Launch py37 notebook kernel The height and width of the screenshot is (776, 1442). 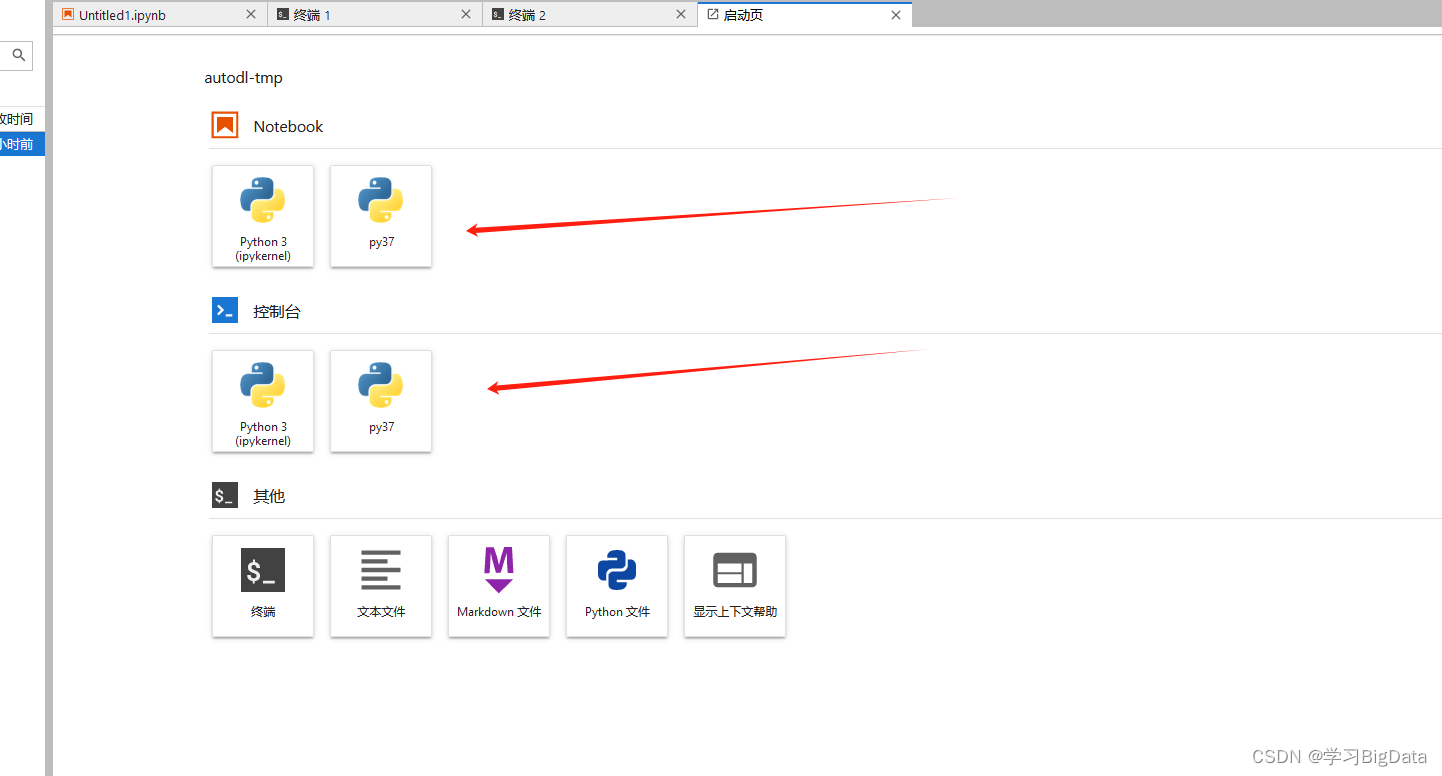[381, 216]
